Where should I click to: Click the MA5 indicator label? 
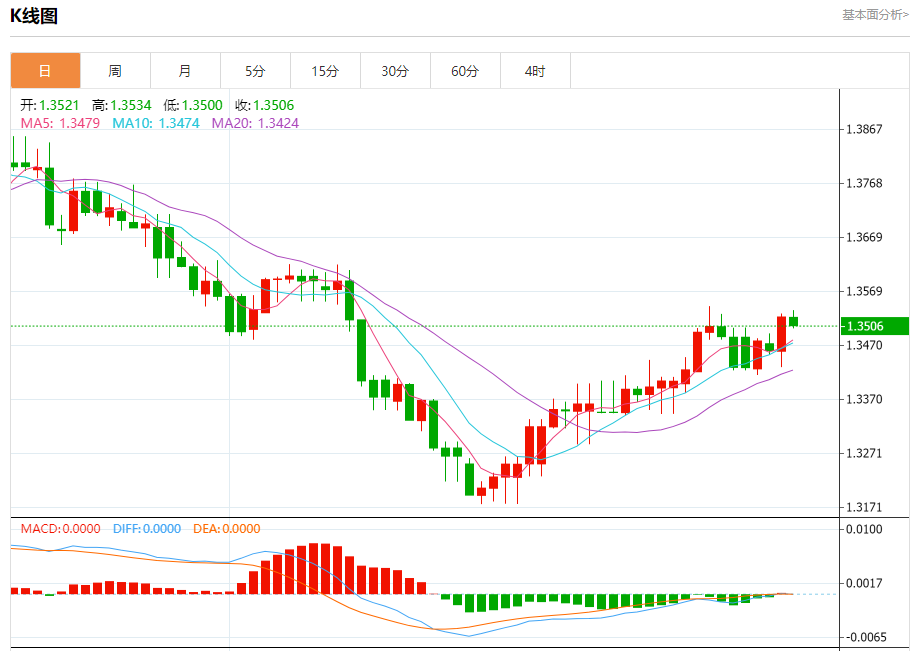coord(60,123)
